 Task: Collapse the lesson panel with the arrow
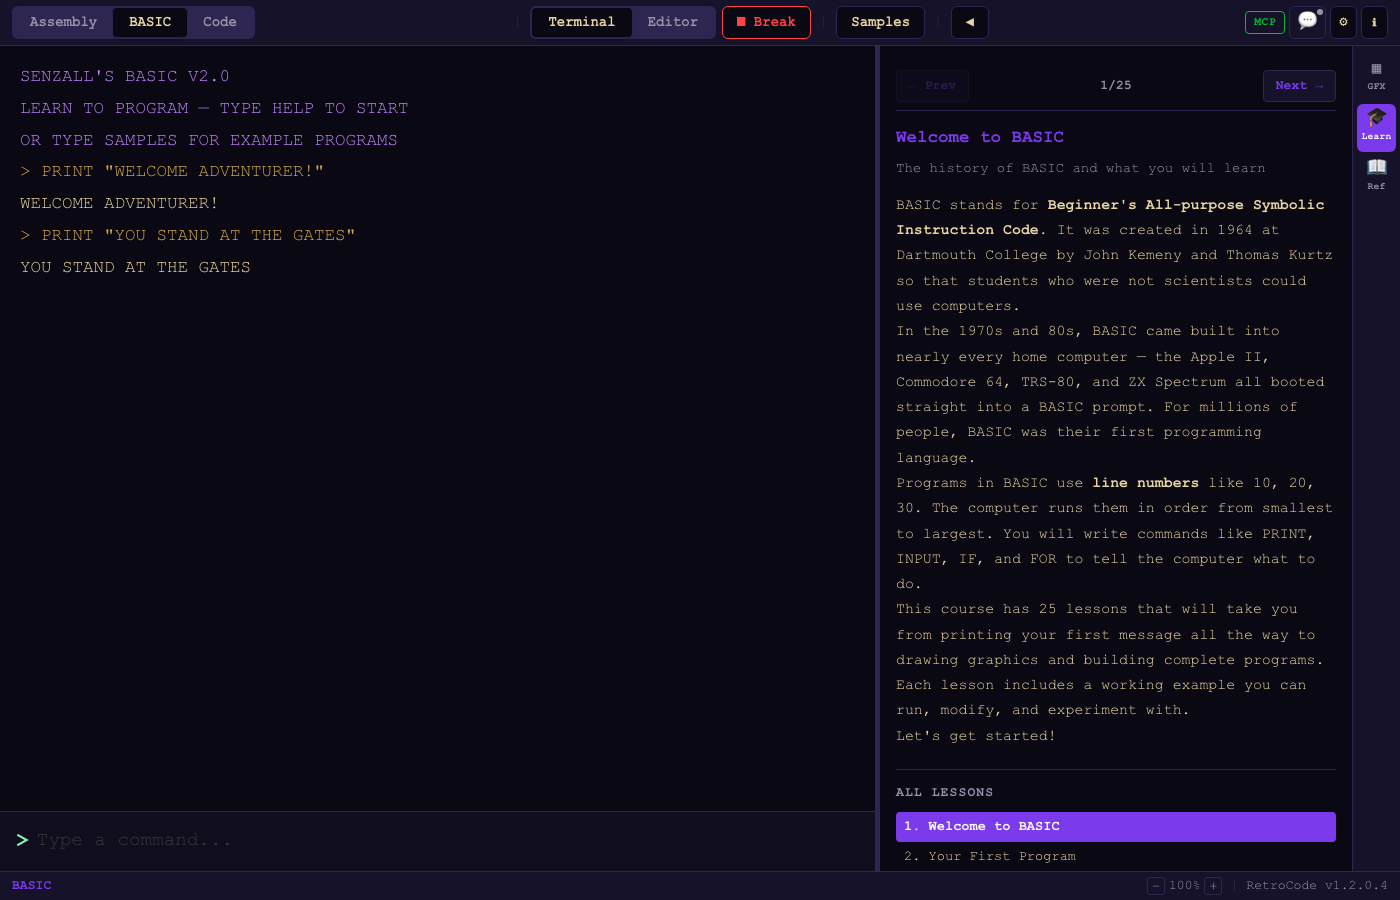point(969,21)
